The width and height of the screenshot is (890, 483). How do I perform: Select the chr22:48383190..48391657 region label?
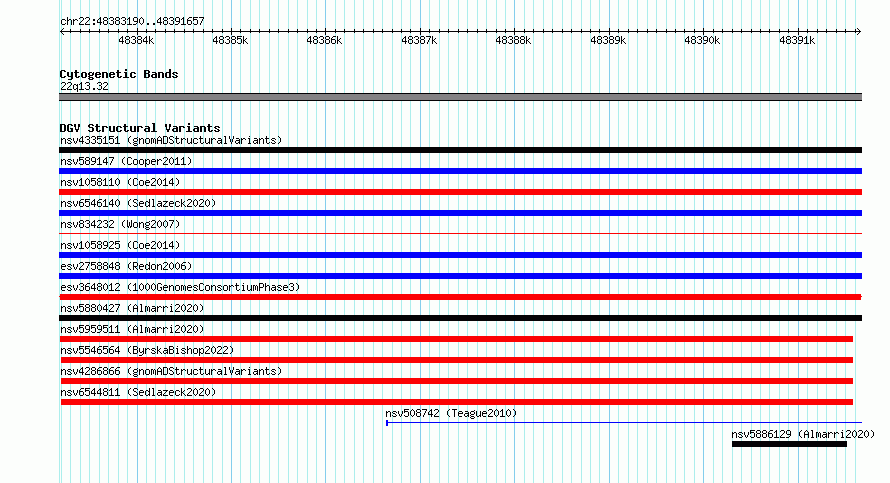132,21
